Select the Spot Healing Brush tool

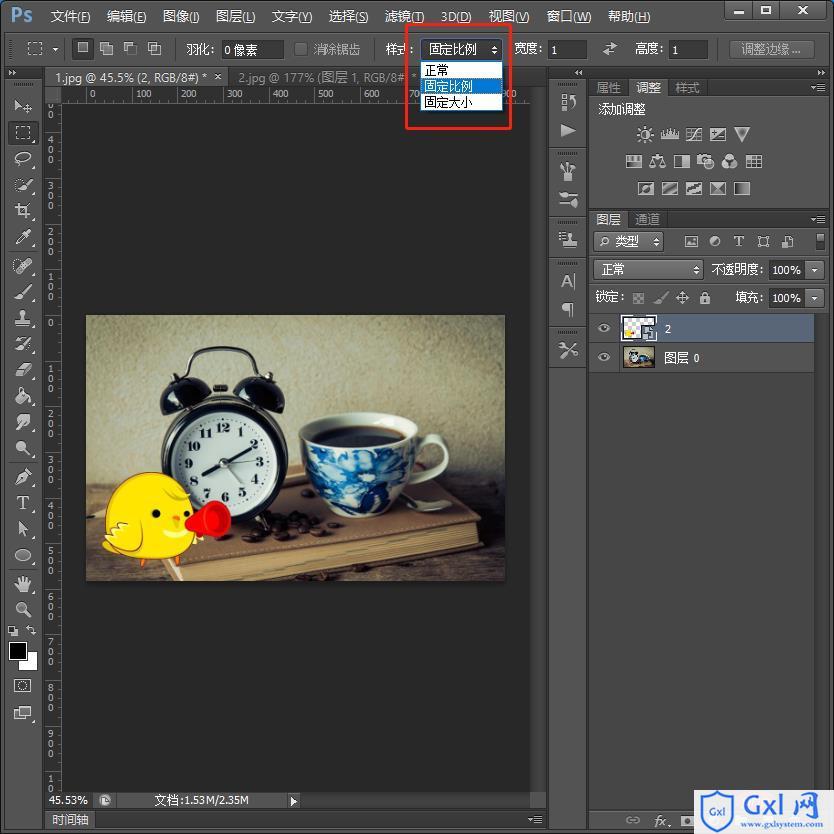[x=23, y=265]
